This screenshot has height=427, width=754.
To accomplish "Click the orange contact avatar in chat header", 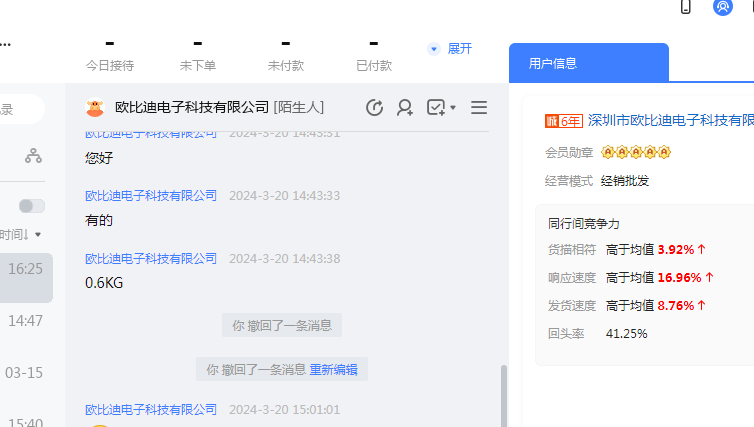I will click(95, 108).
